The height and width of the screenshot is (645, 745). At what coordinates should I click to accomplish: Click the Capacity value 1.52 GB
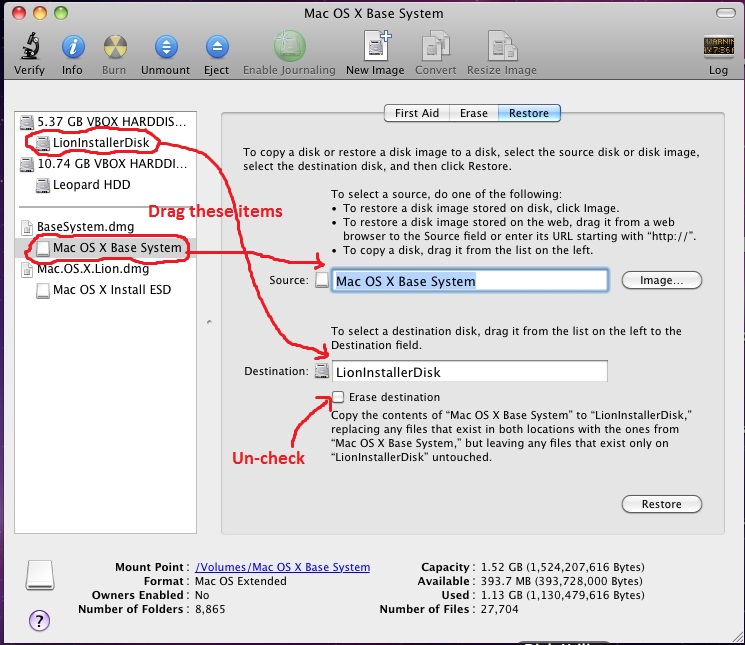[x=563, y=567]
